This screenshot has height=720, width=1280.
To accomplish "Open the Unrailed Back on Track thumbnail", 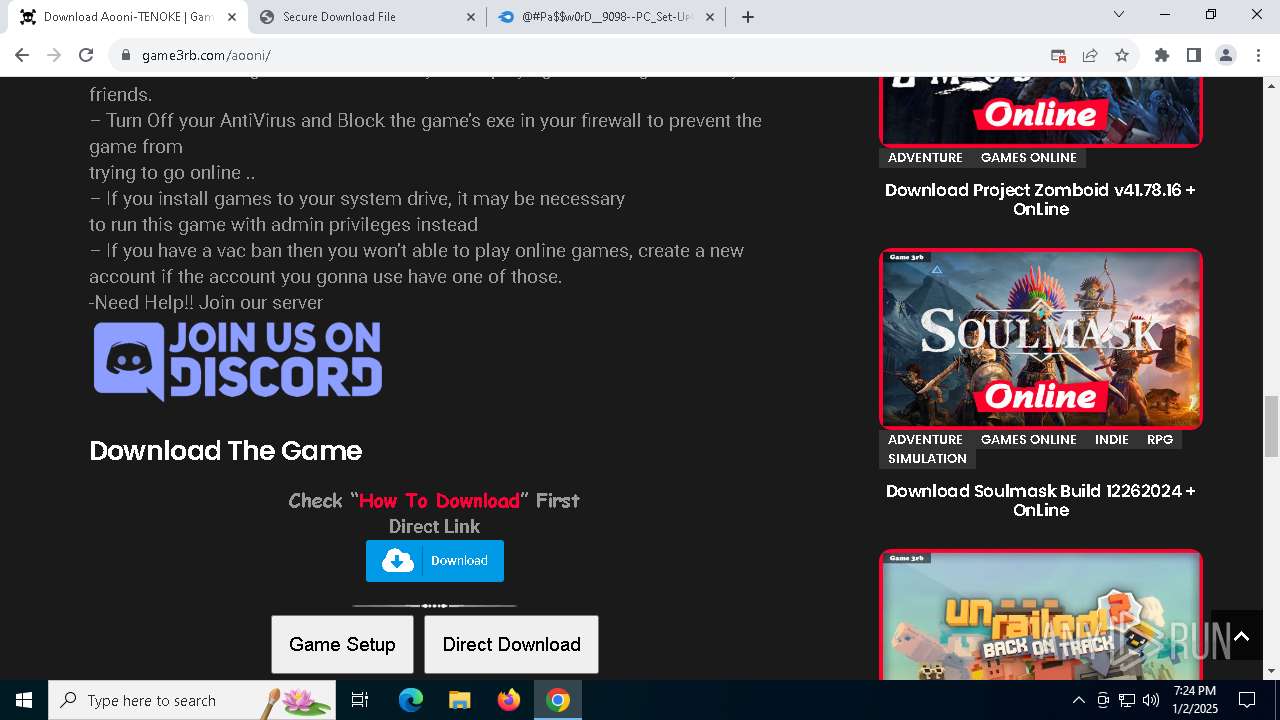I will tap(1041, 615).
